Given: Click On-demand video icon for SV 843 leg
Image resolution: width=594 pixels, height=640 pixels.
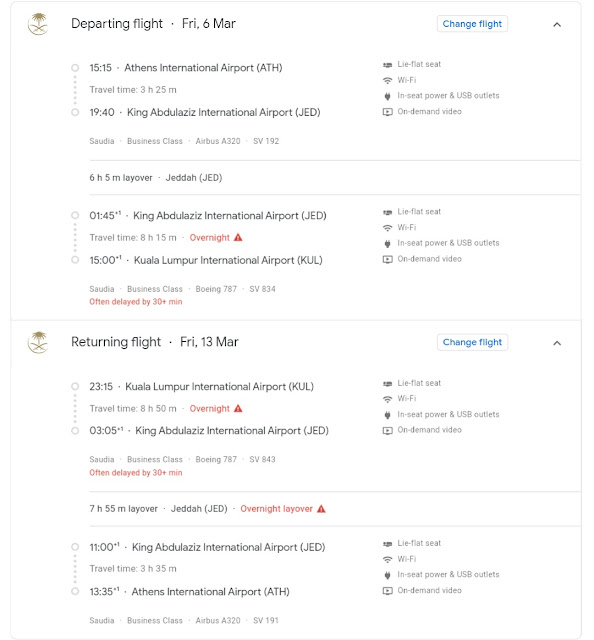Looking at the screenshot, I should [387, 430].
